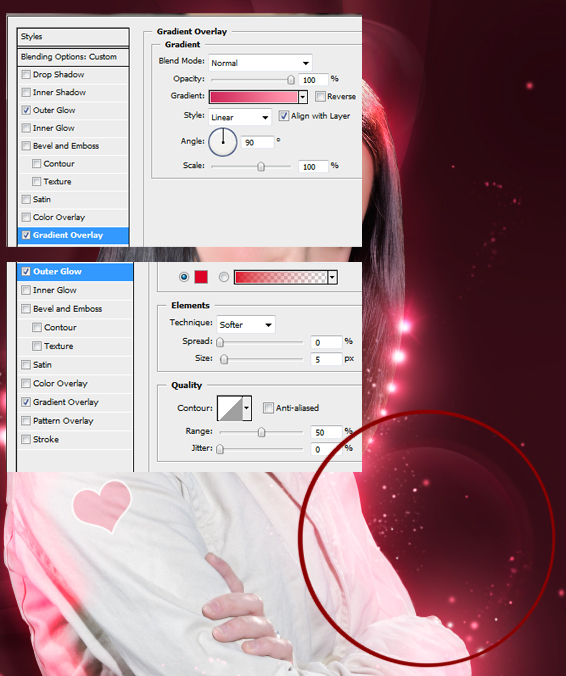Open the Styles panel header
The image size is (566, 676).
click(73, 37)
